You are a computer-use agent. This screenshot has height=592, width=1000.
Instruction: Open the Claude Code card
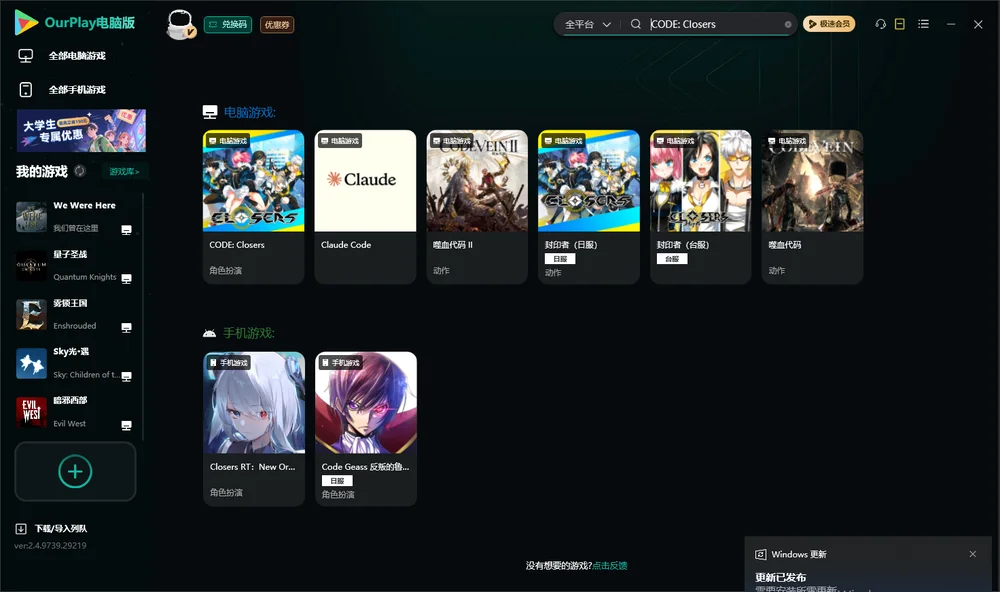(365, 207)
